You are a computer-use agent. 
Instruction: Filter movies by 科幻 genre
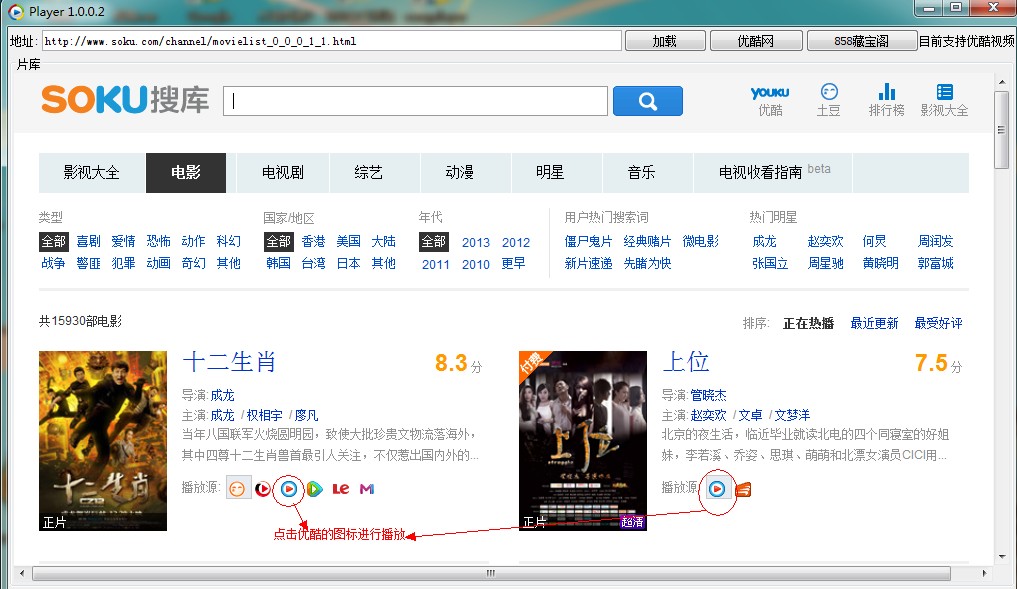[228, 241]
